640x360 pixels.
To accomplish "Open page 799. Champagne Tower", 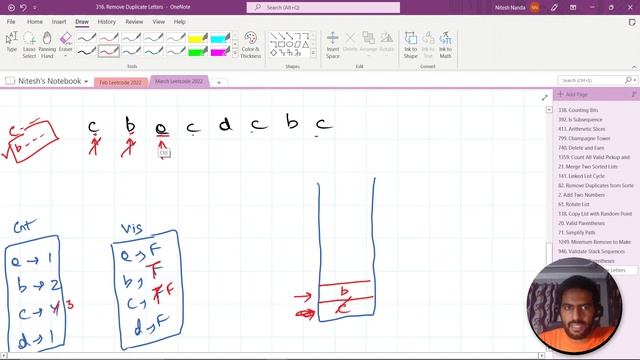I will tap(584, 138).
